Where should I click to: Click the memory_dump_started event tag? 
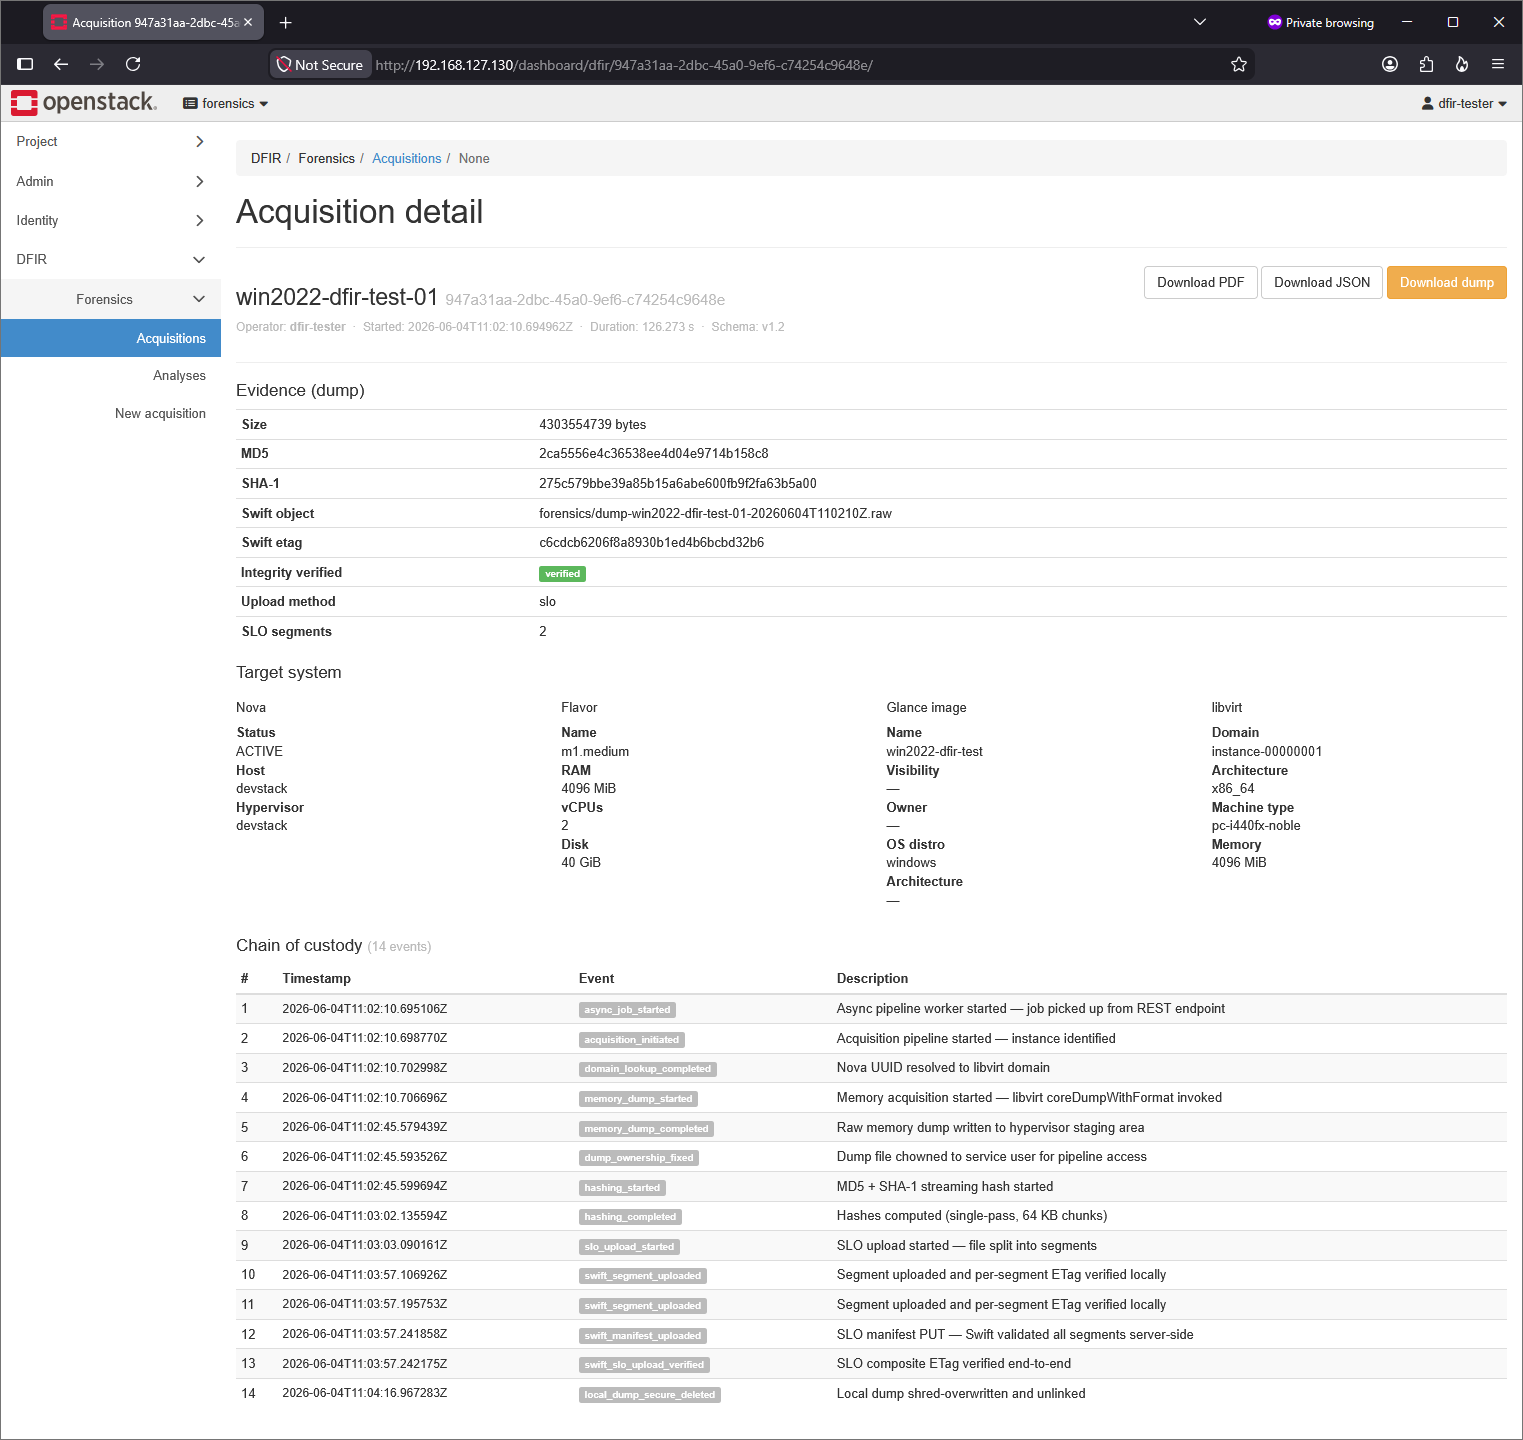(x=638, y=1099)
